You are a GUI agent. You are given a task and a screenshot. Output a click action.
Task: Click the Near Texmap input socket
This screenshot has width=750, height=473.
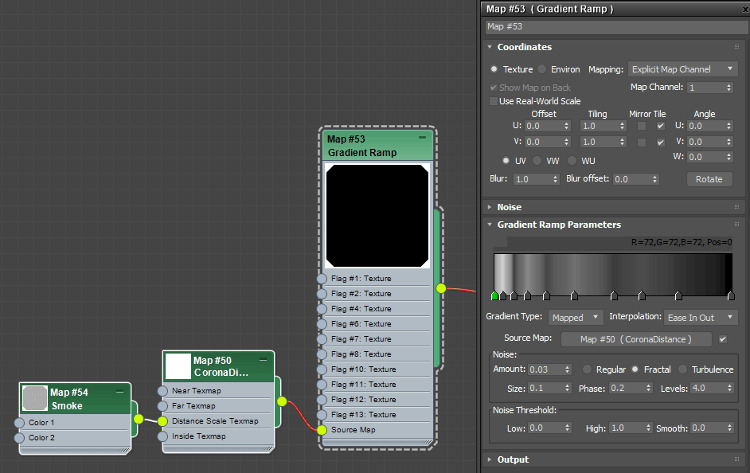coord(163,391)
